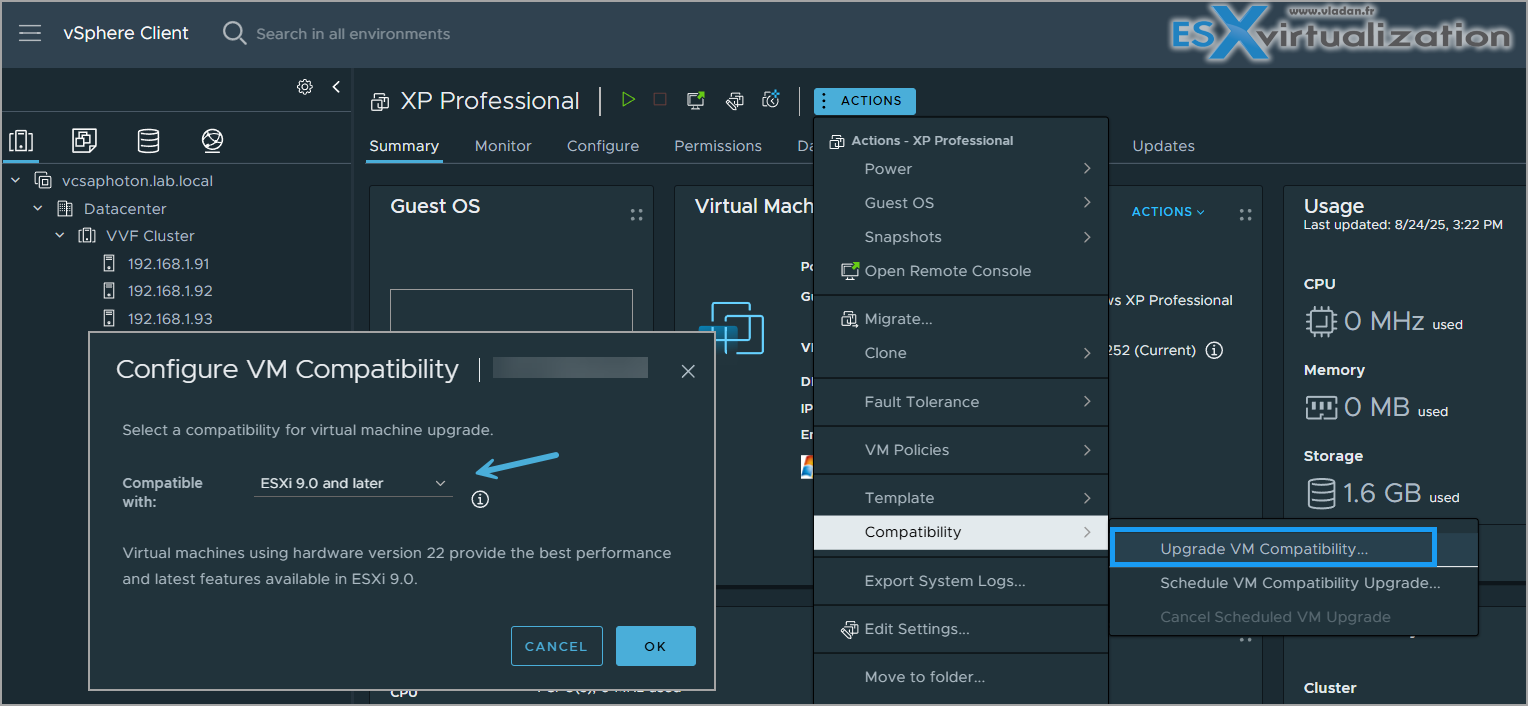Image resolution: width=1528 pixels, height=706 pixels.
Task: Click CANCEL in compatibility dialog
Action: (x=556, y=646)
